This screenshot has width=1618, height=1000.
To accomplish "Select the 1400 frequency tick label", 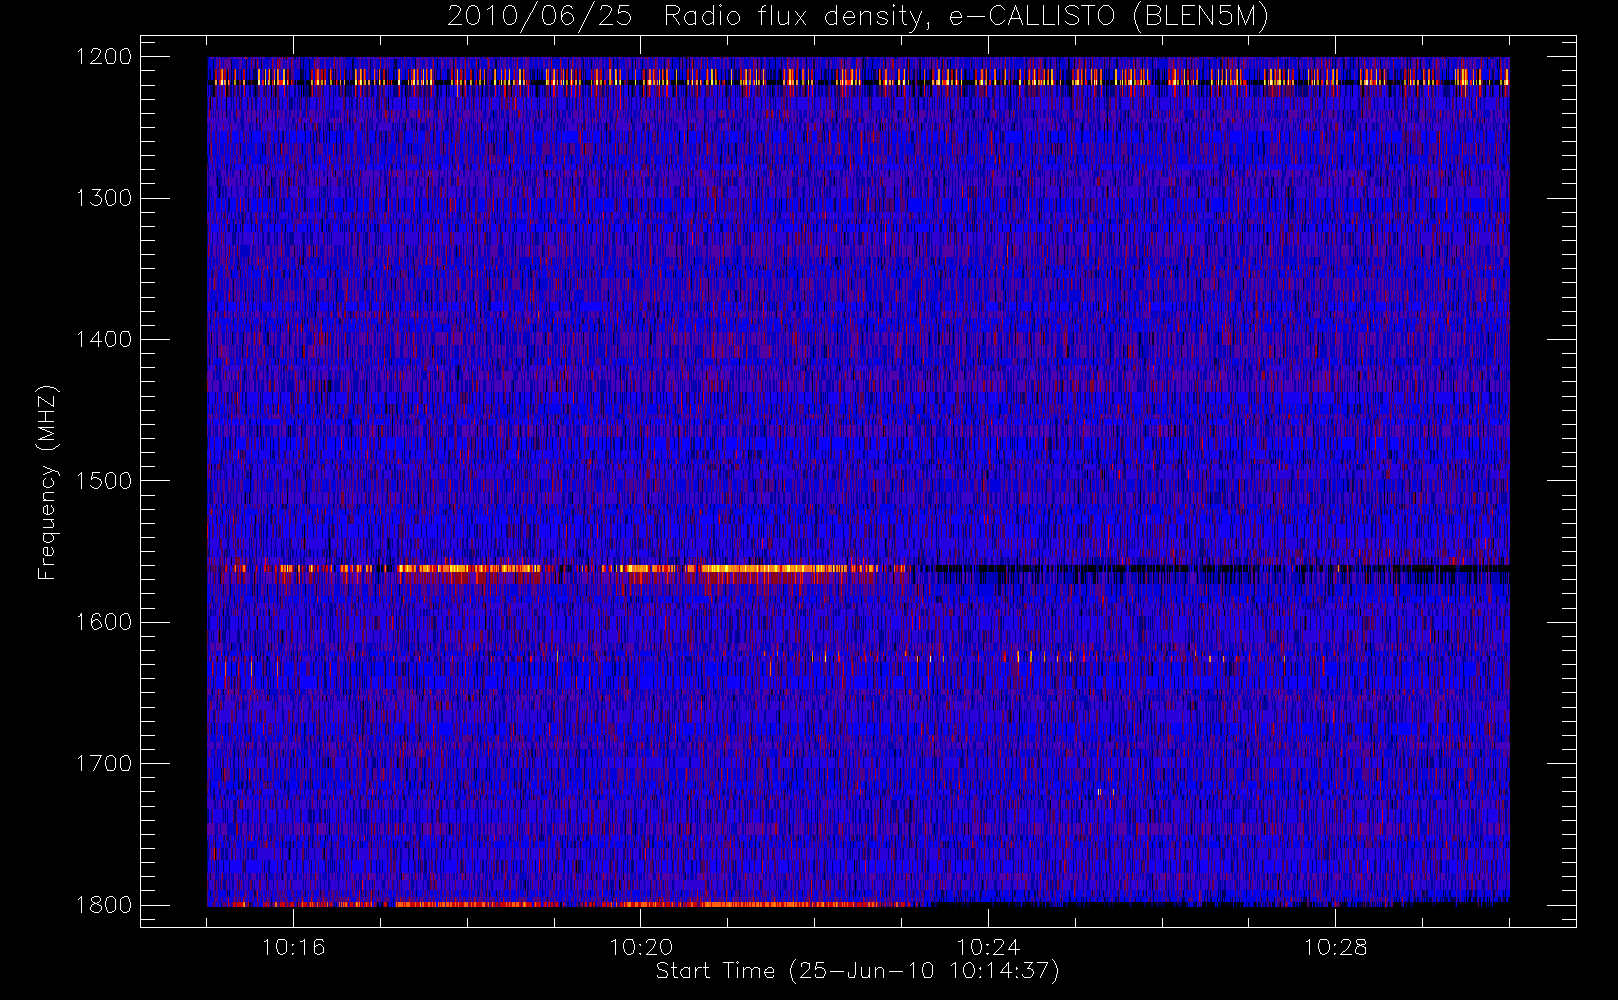I will (104, 340).
